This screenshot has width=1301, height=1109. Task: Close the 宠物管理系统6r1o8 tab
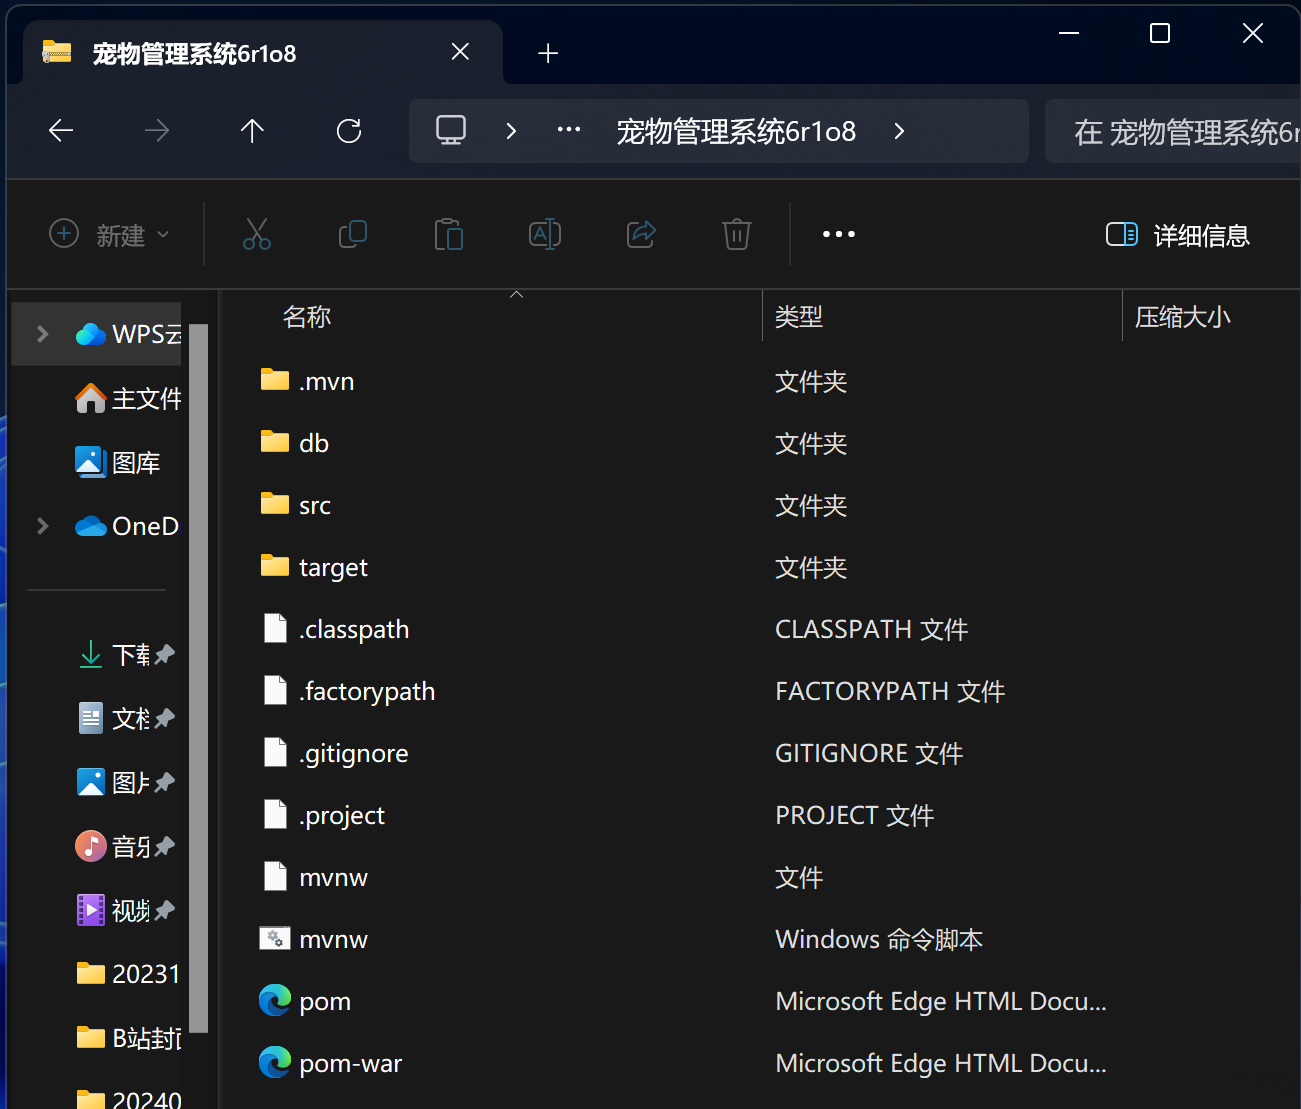click(x=460, y=52)
